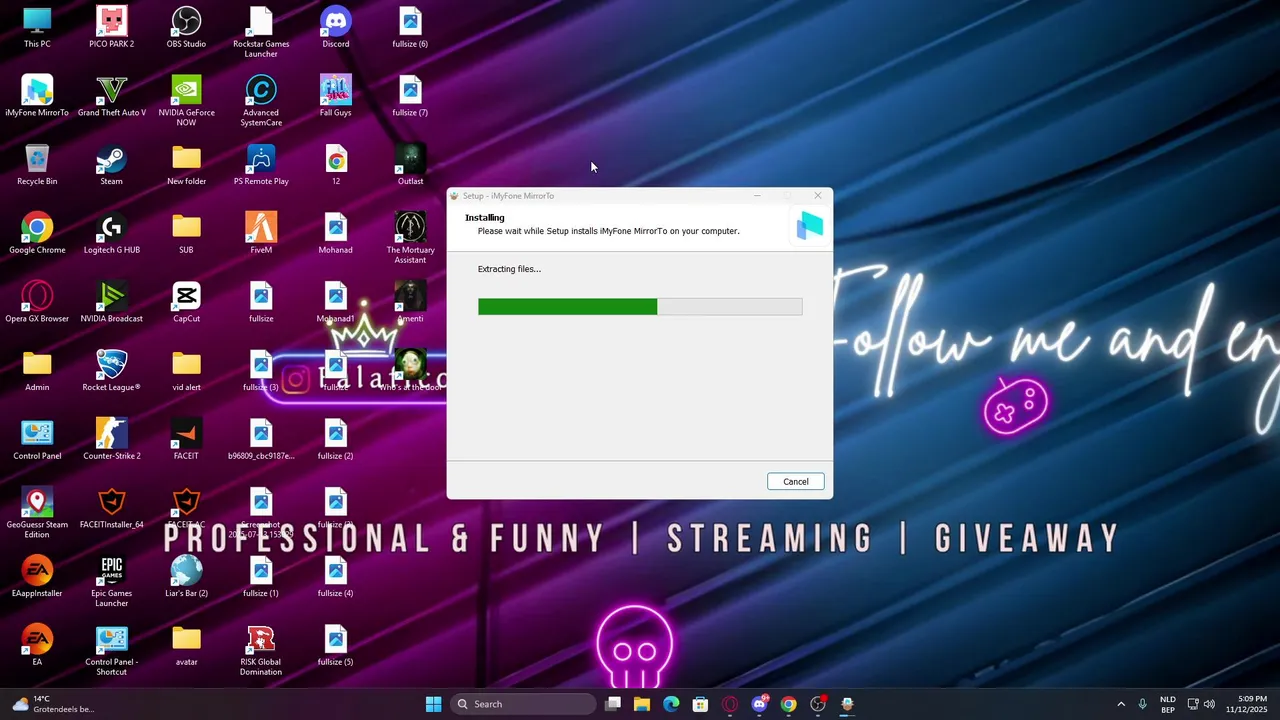Select the Opera GX Browser shortcut
This screenshot has width=1280, height=720.
(x=37, y=303)
